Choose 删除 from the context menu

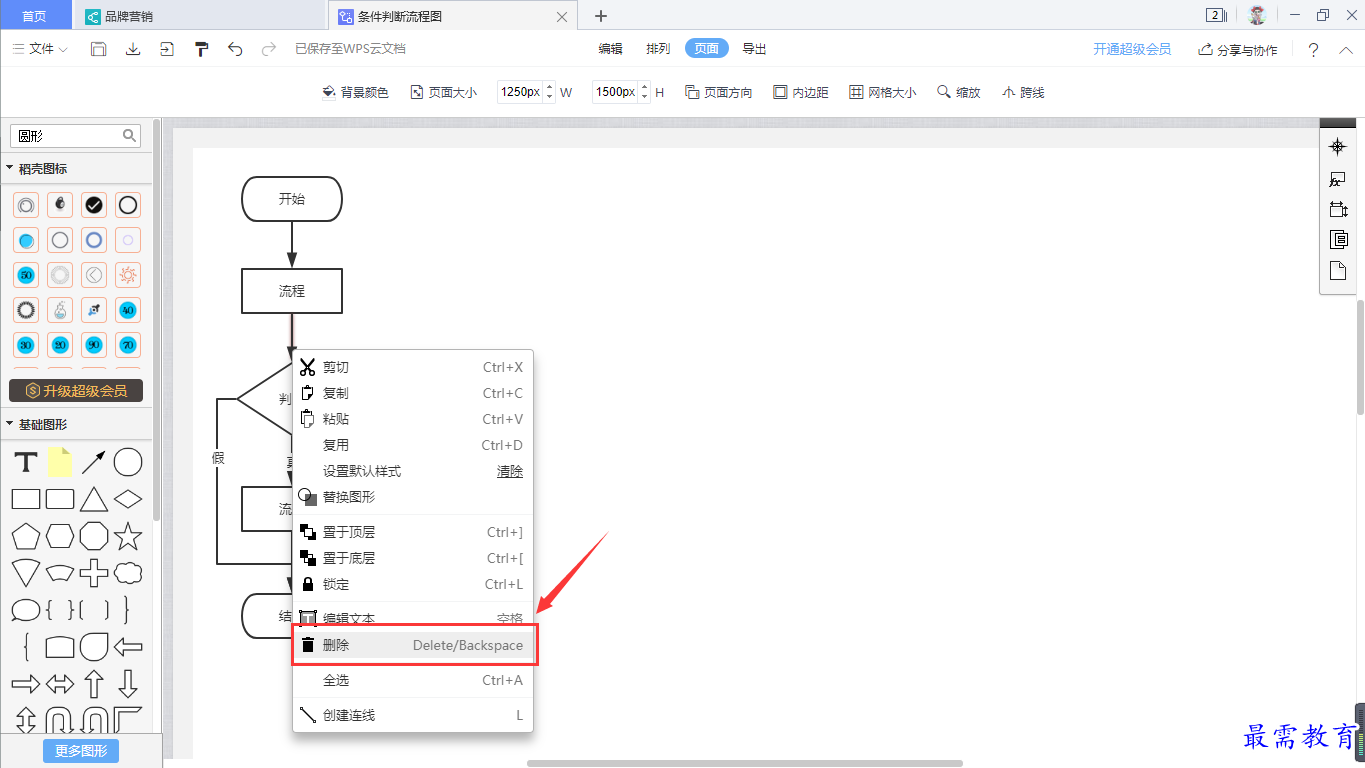[x=413, y=645]
